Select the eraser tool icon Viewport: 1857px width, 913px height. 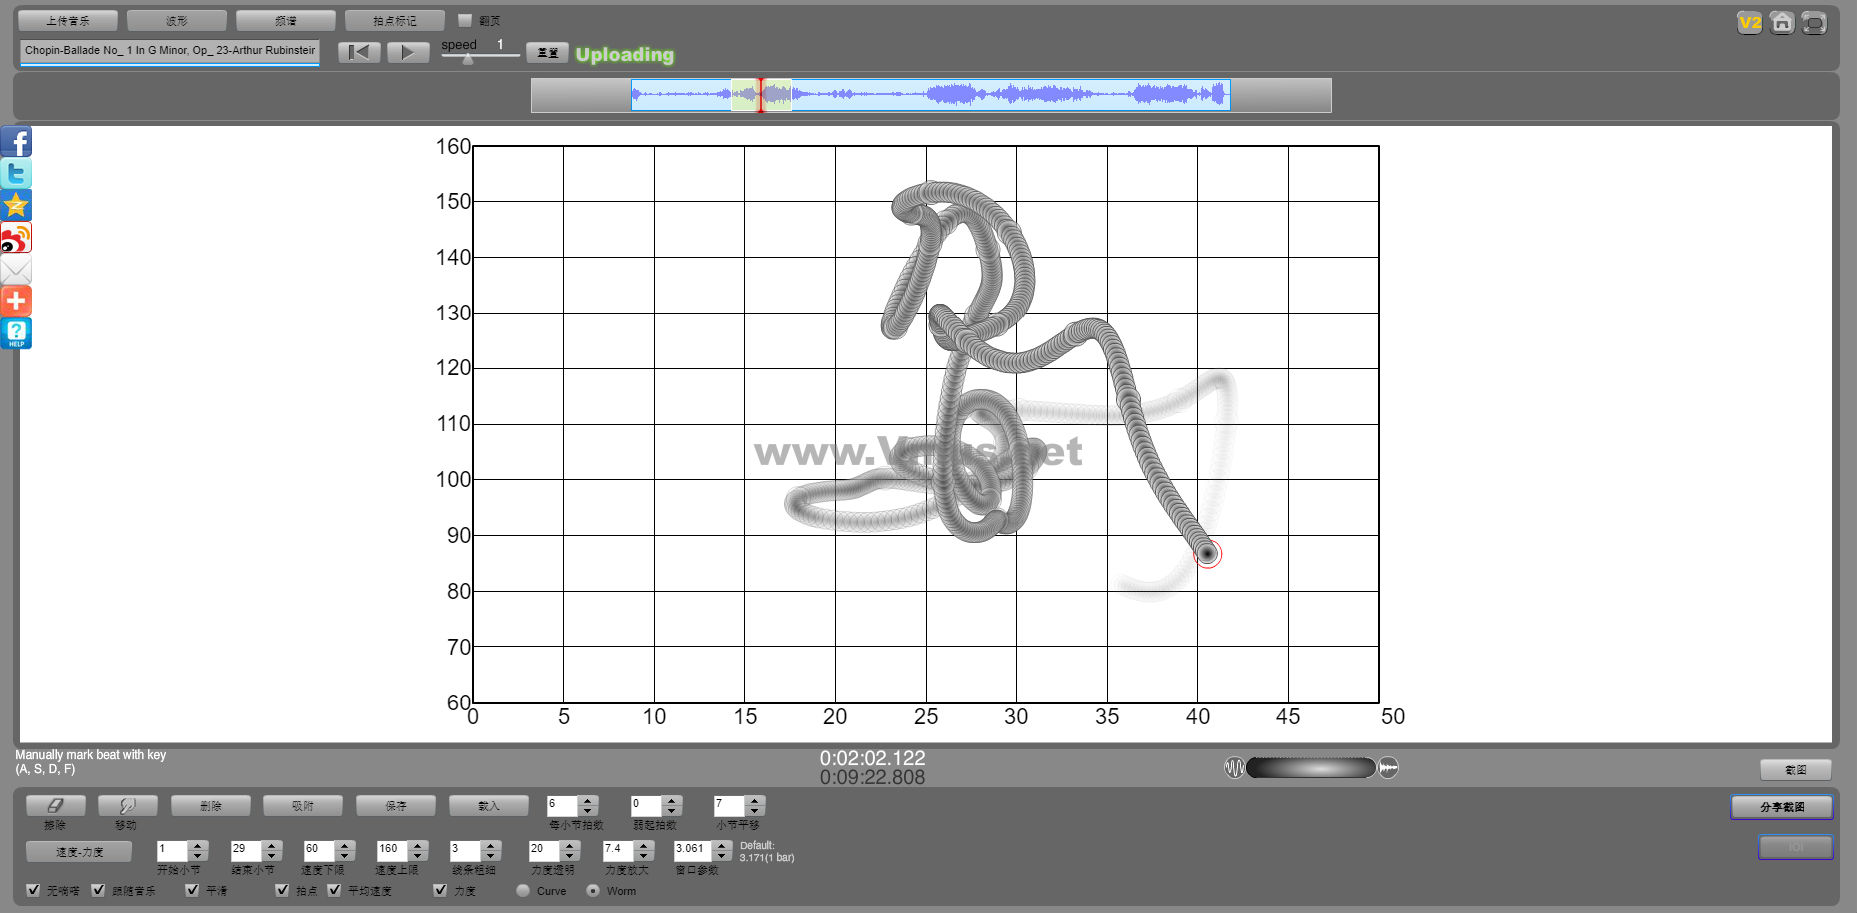55,805
